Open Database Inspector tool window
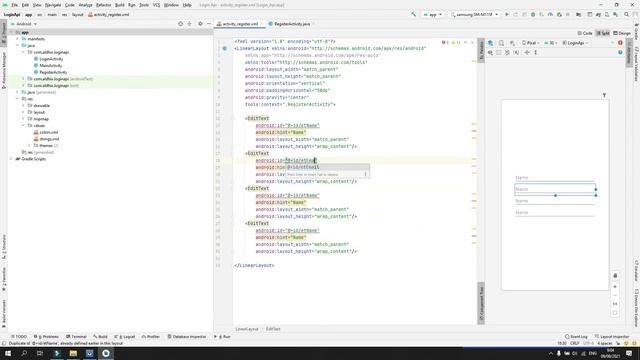 point(187,337)
